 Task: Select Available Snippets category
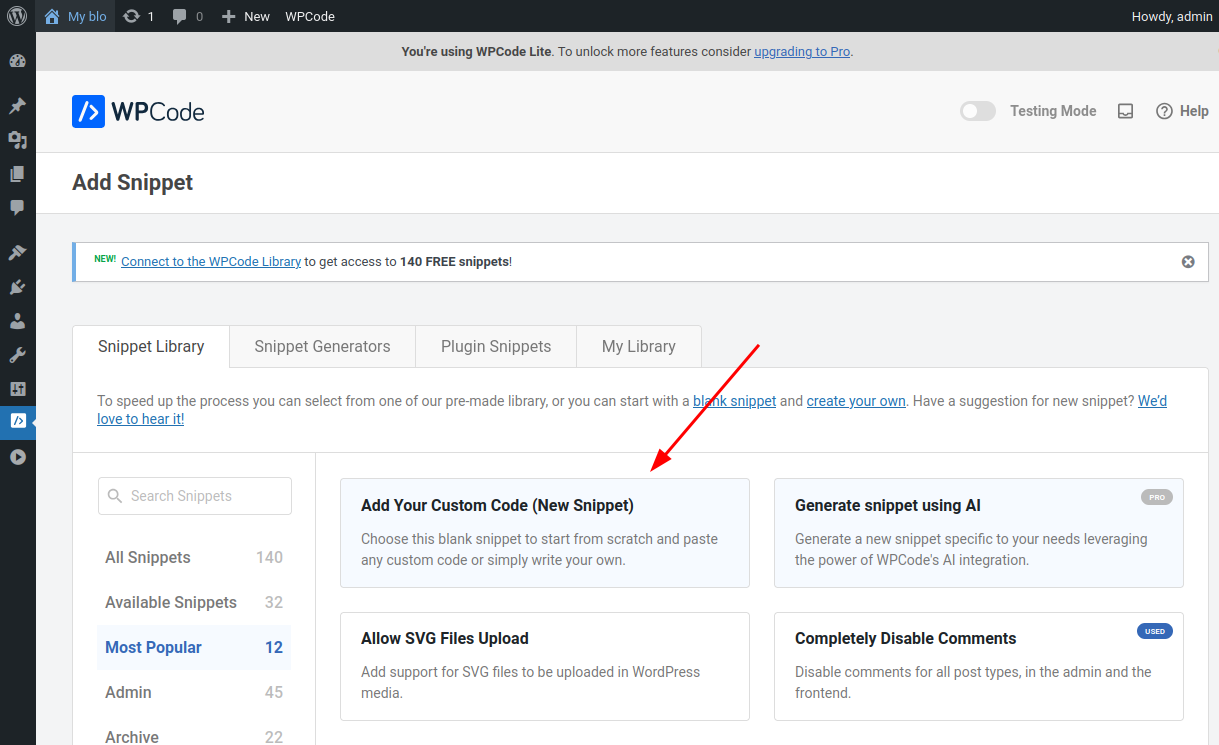(x=194, y=602)
